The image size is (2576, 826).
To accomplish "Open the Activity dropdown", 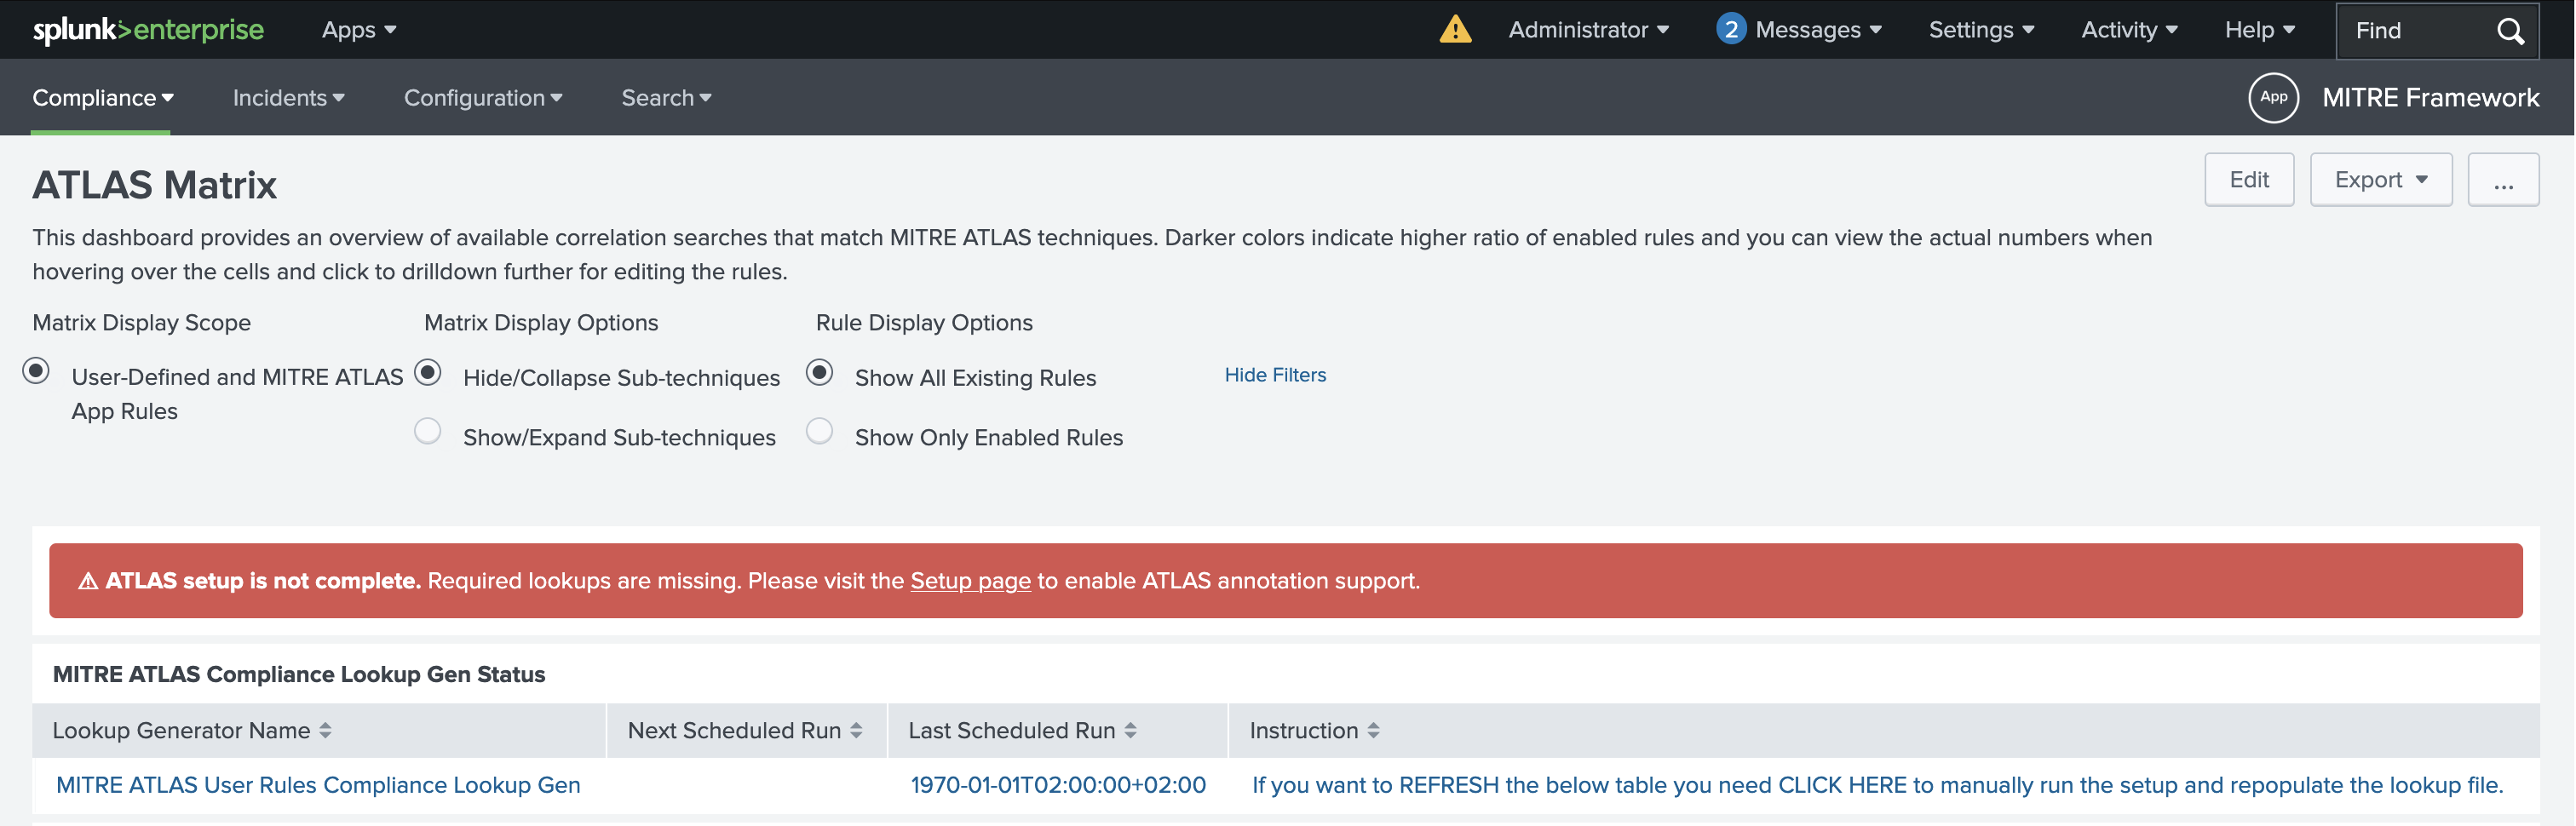I will 2129,30.
